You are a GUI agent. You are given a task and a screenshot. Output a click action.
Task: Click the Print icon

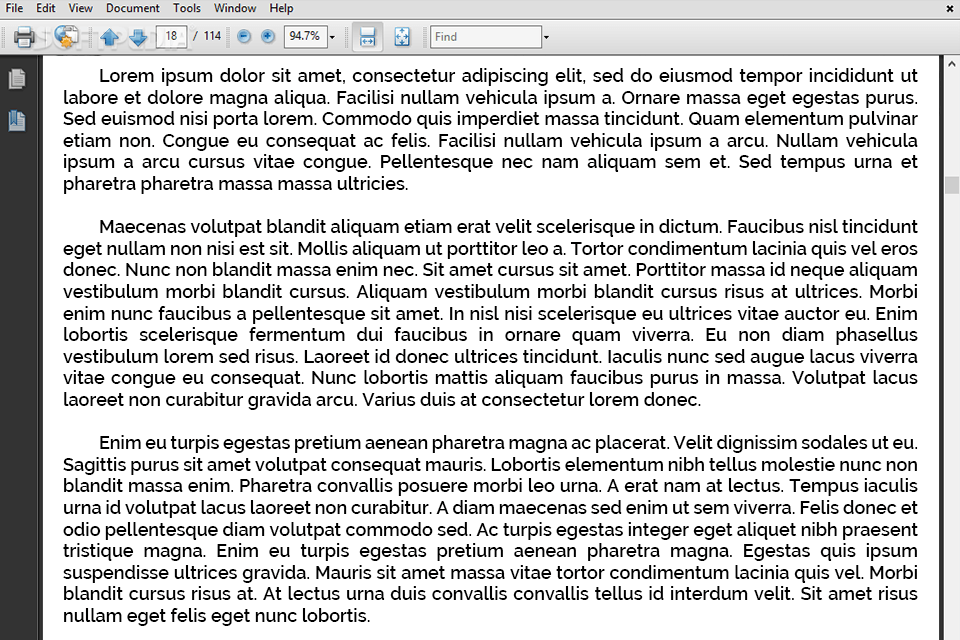tap(25, 36)
